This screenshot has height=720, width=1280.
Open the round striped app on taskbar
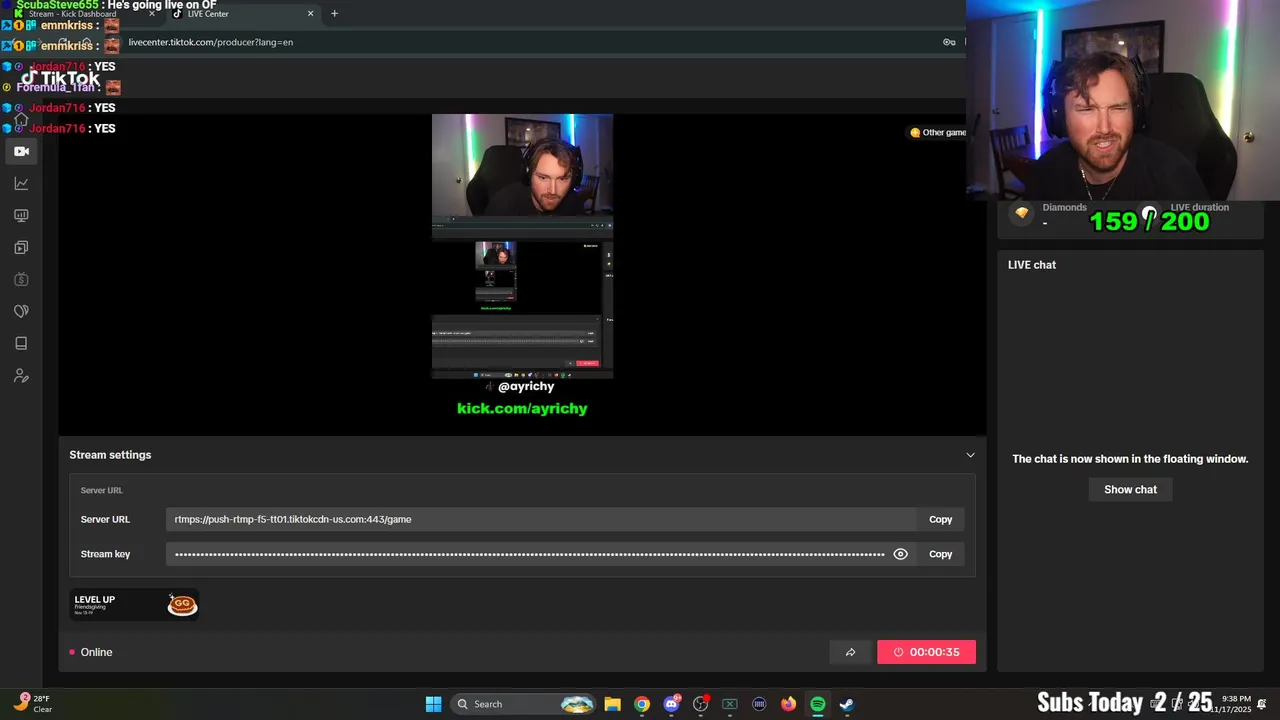[759, 704]
